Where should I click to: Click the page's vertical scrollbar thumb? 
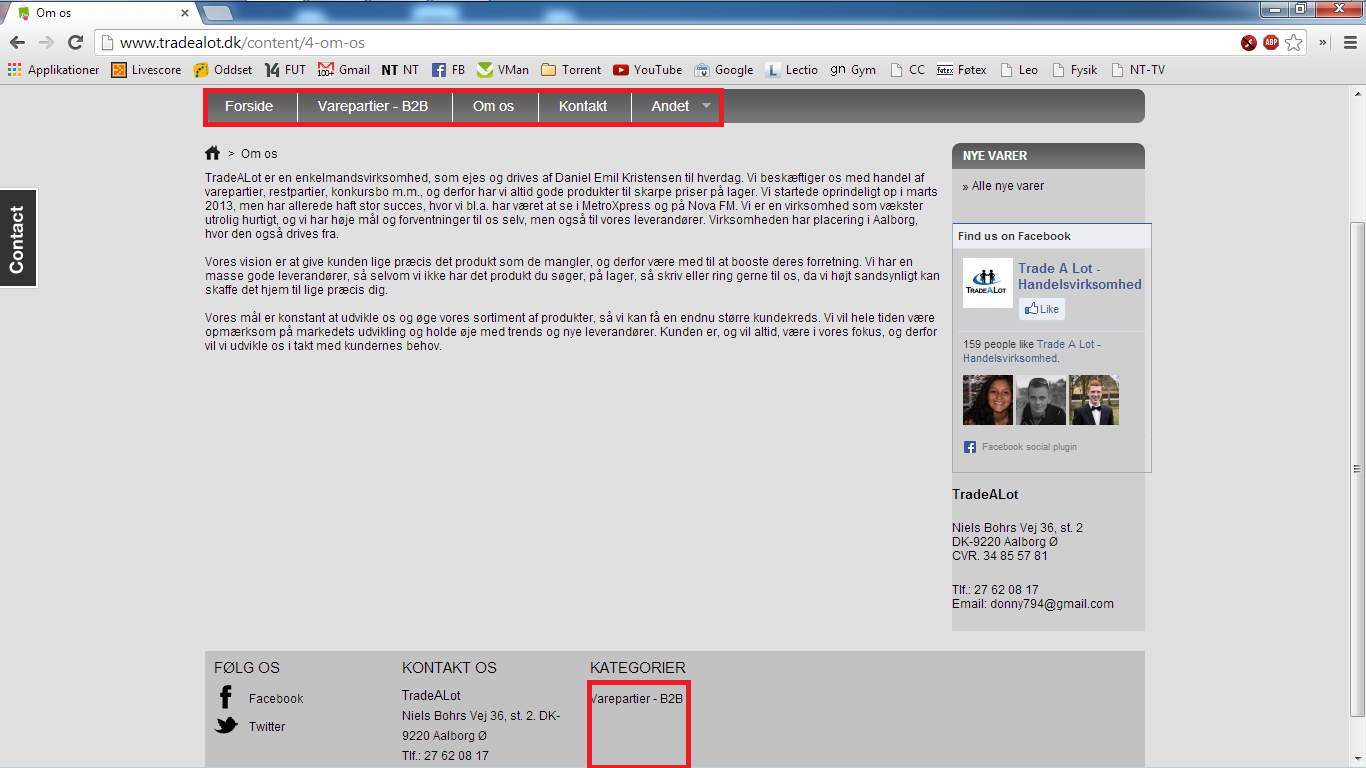(1357, 468)
